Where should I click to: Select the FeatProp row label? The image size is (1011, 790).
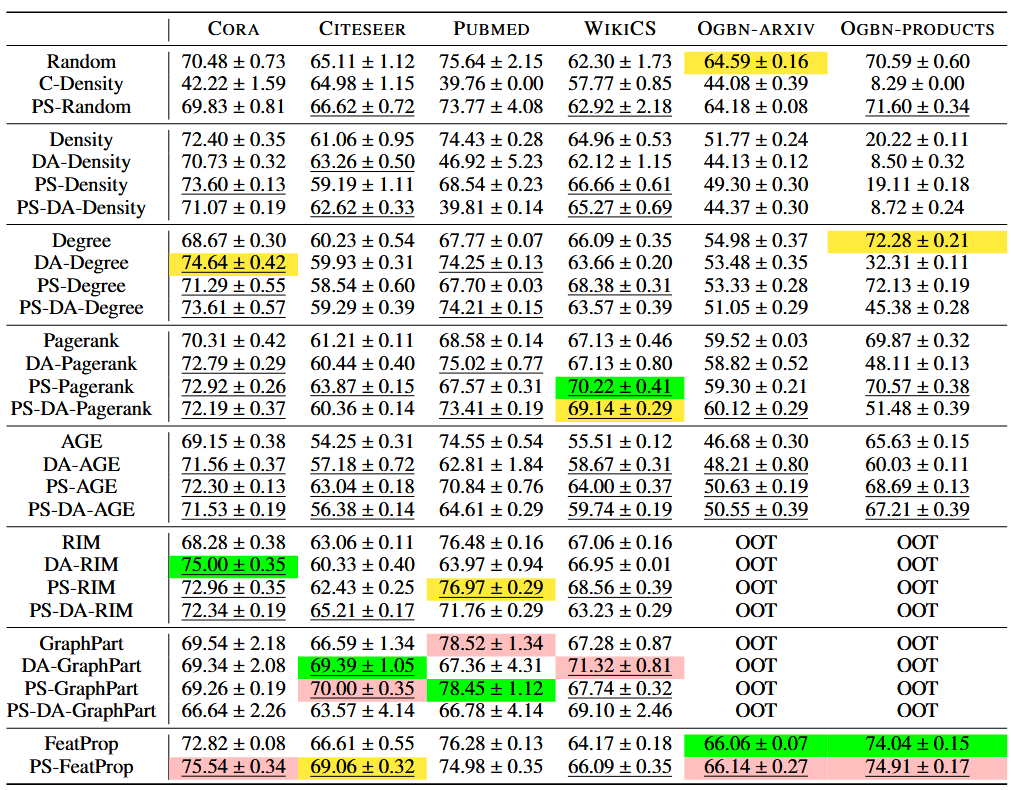pos(81,744)
